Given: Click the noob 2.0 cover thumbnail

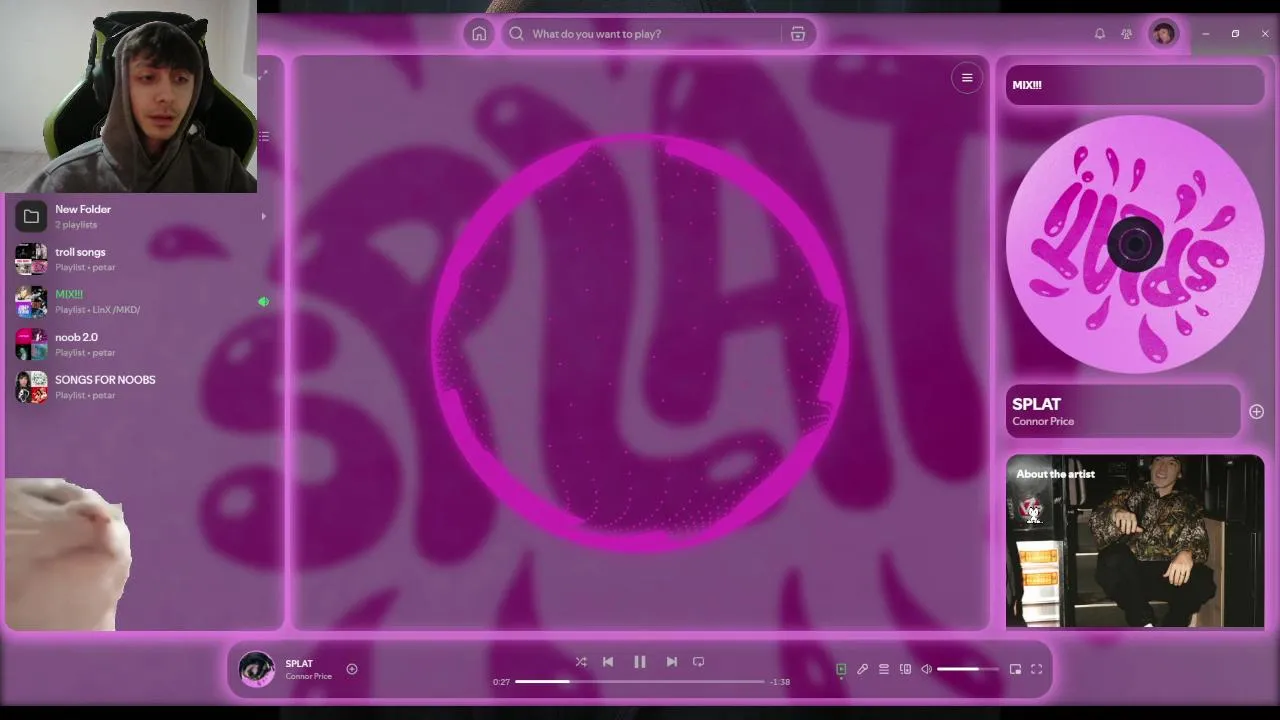Looking at the screenshot, I should click(31, 344).
